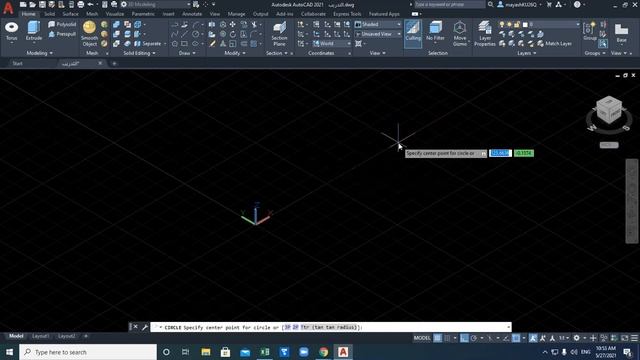Expand the Draw panel
The width and height of the screenshot is (640, 360).
(x=187, y=53)
